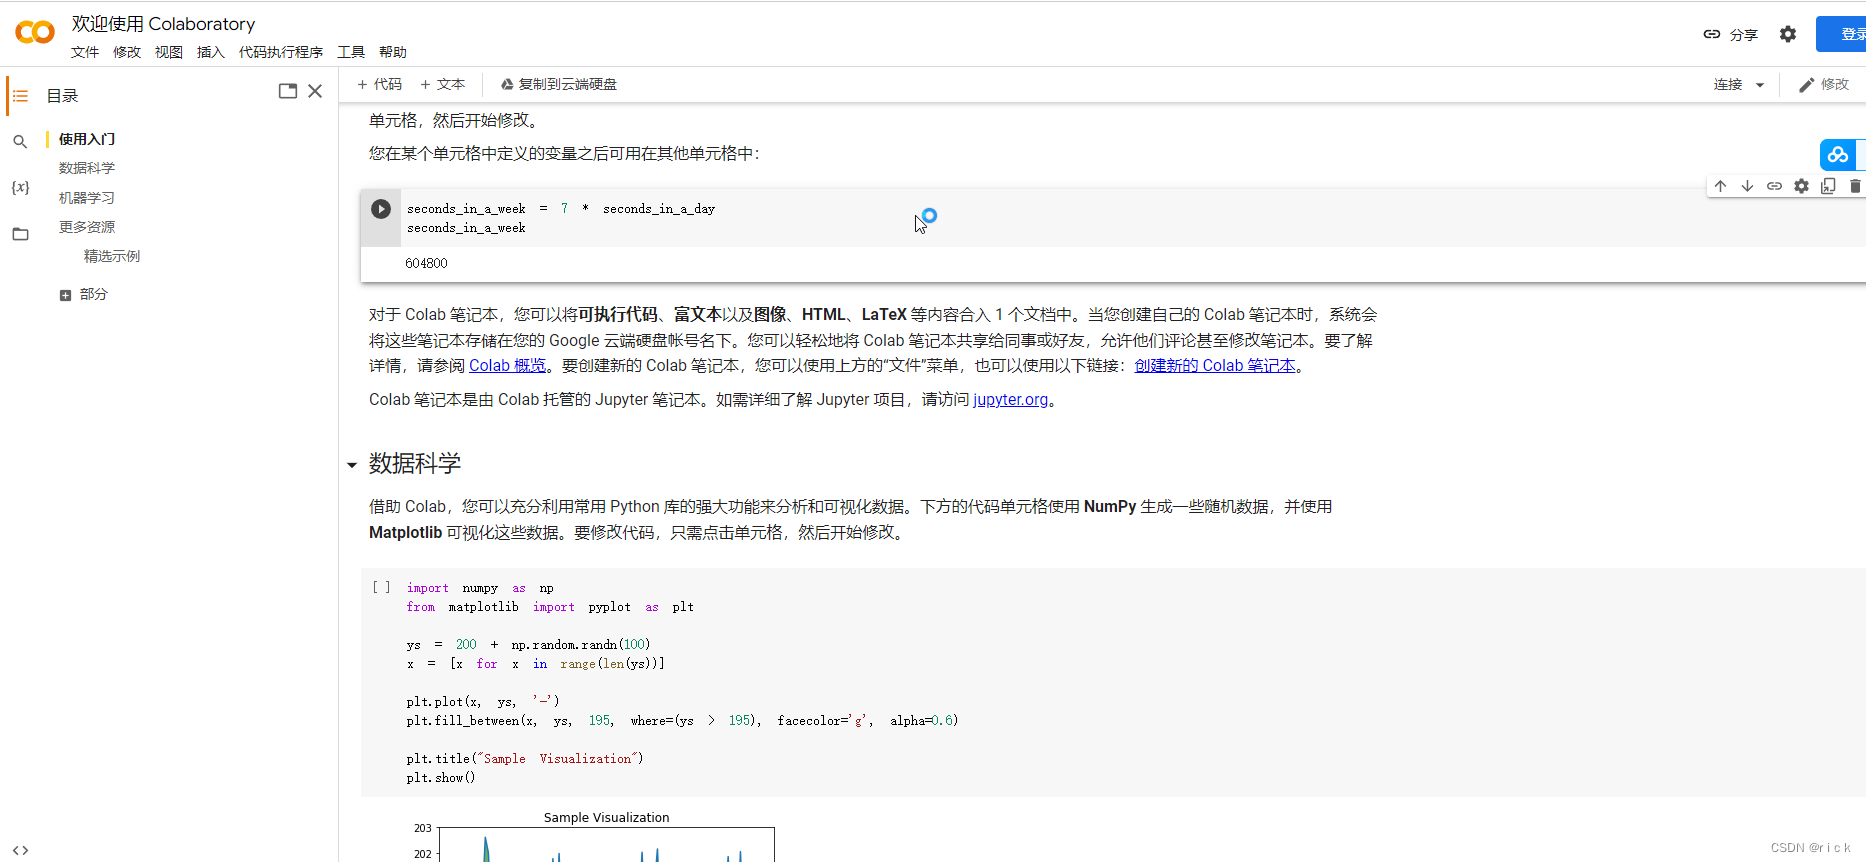This screenshot has height=862, width=1866.
Task: Add a text cell with + 文本
Action: click(x=442, y=84)
